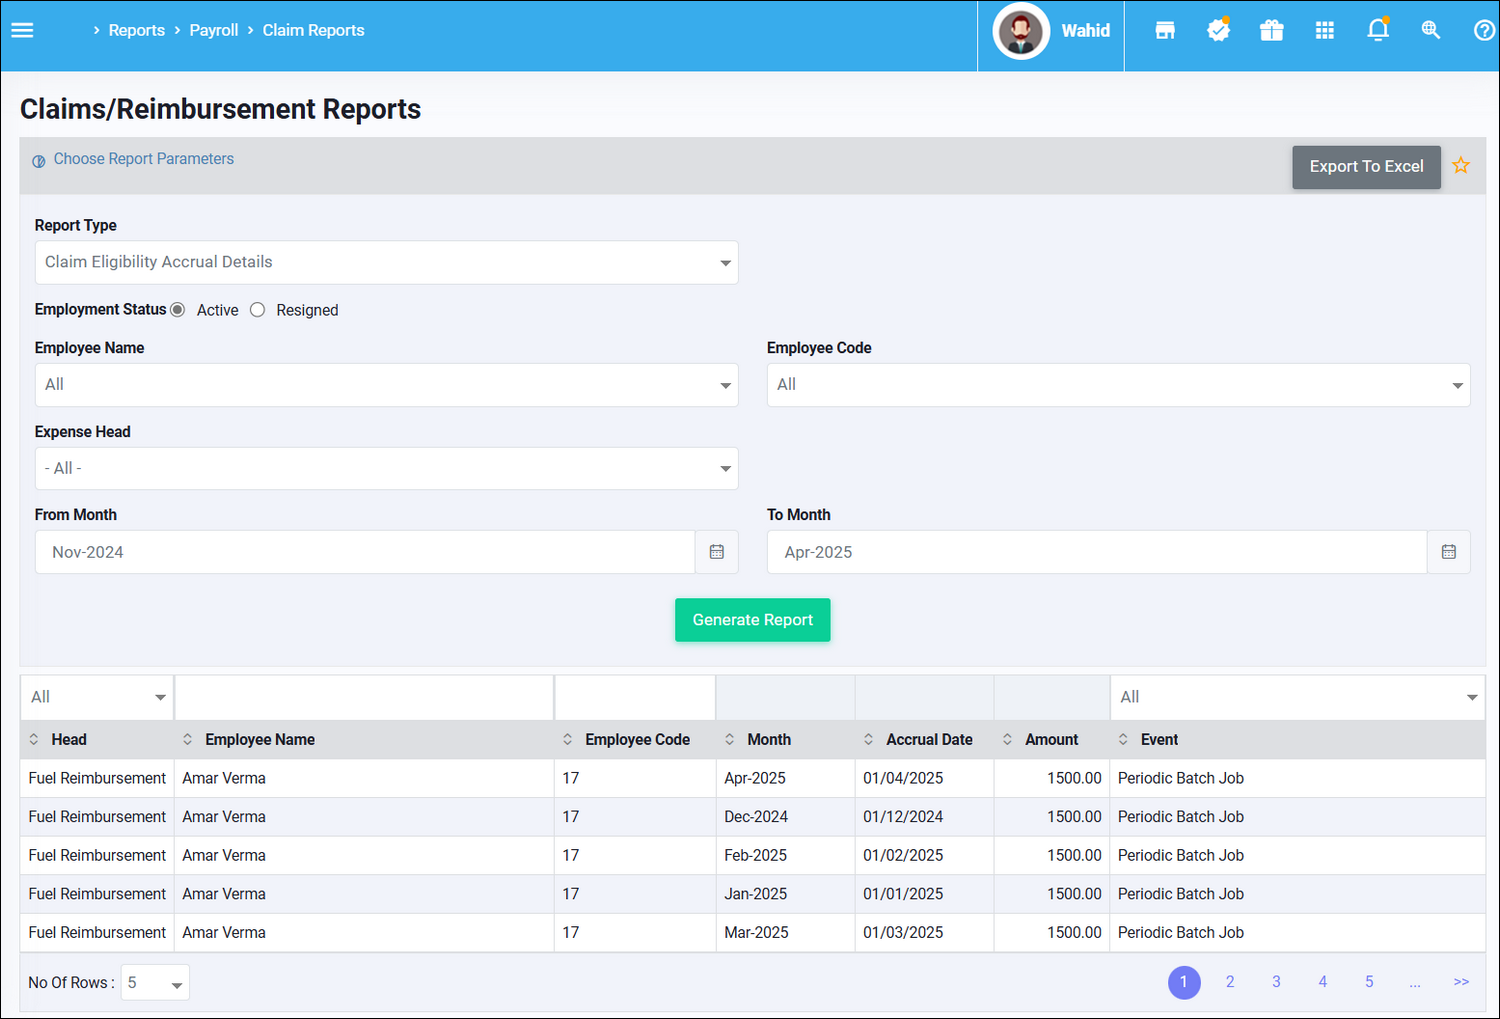View notifications bell
The image size is (1500, 1019).
click(x=1378, y=30)
